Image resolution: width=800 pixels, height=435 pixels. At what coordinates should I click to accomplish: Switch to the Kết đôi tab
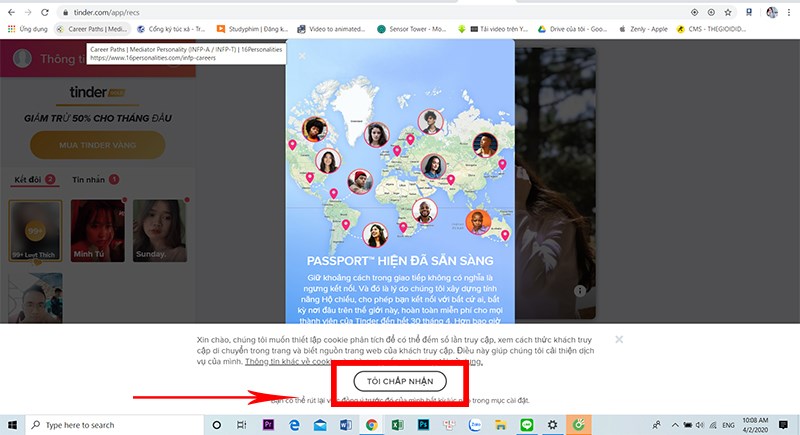click(35, 180)
